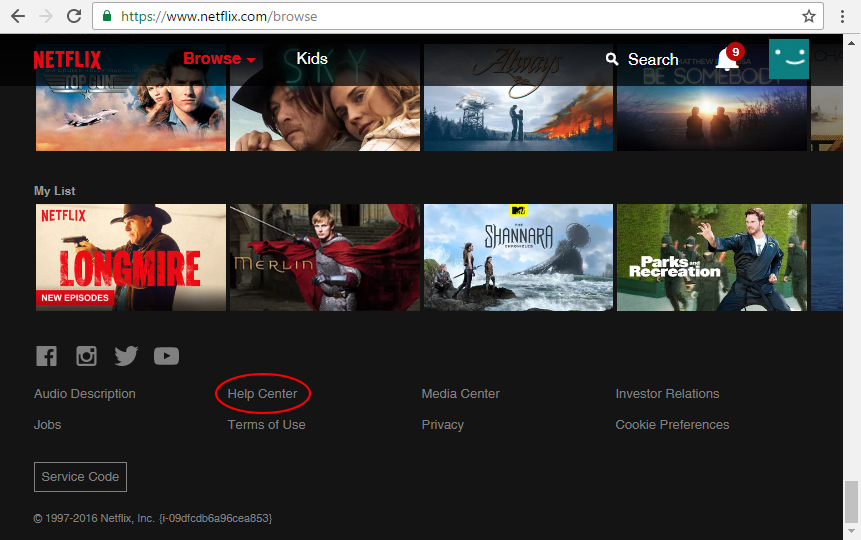Click the copyright Netflix, Inc. text
This screenshot has width=861, height=540.
pos(153,518)
